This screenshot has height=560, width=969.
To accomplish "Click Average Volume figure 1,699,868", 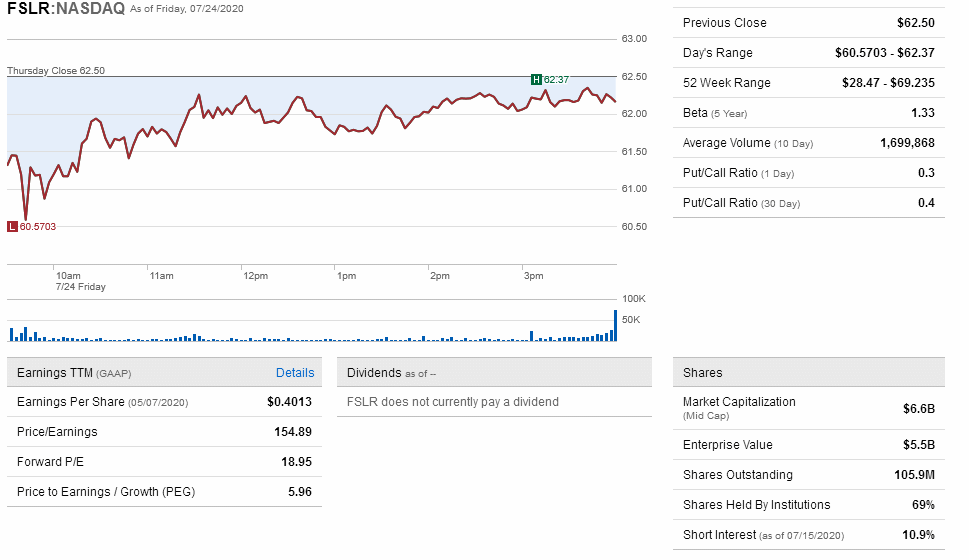I will point(907,143).
